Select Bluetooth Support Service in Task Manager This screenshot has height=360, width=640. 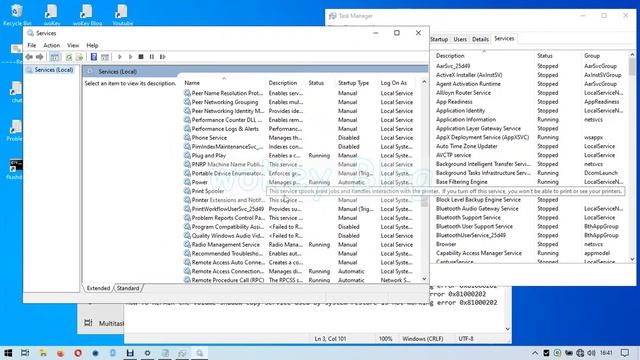(x=531, y=218)
